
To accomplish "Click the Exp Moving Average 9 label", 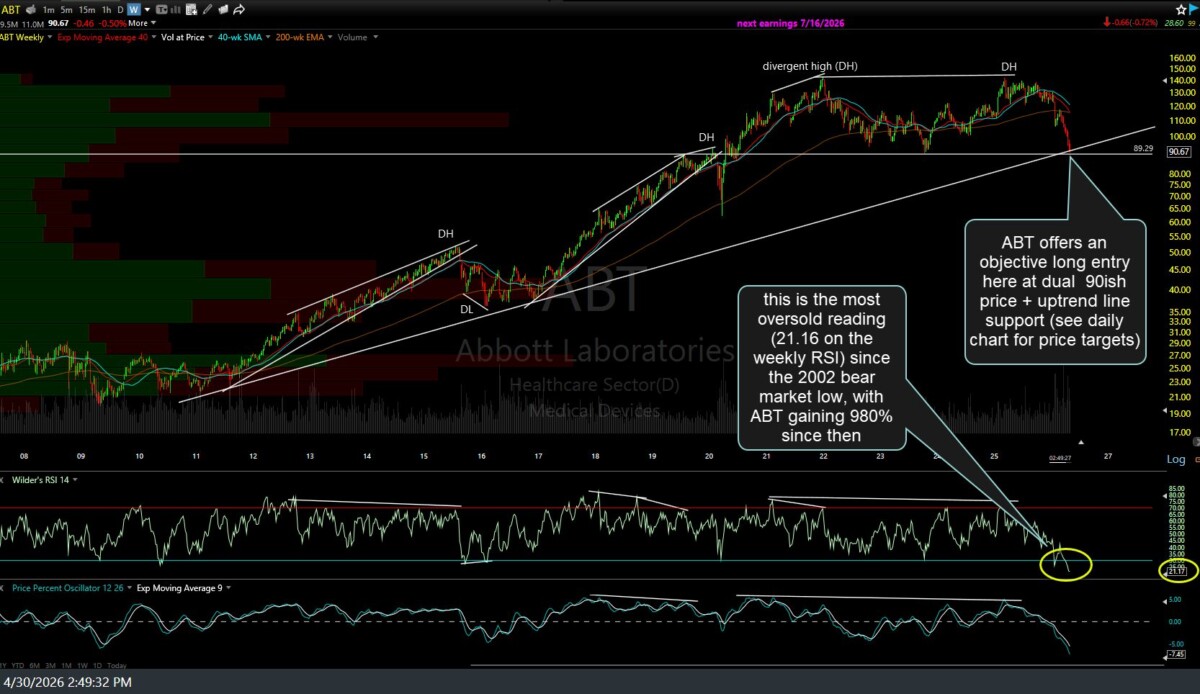I will [x=181, y=587].
